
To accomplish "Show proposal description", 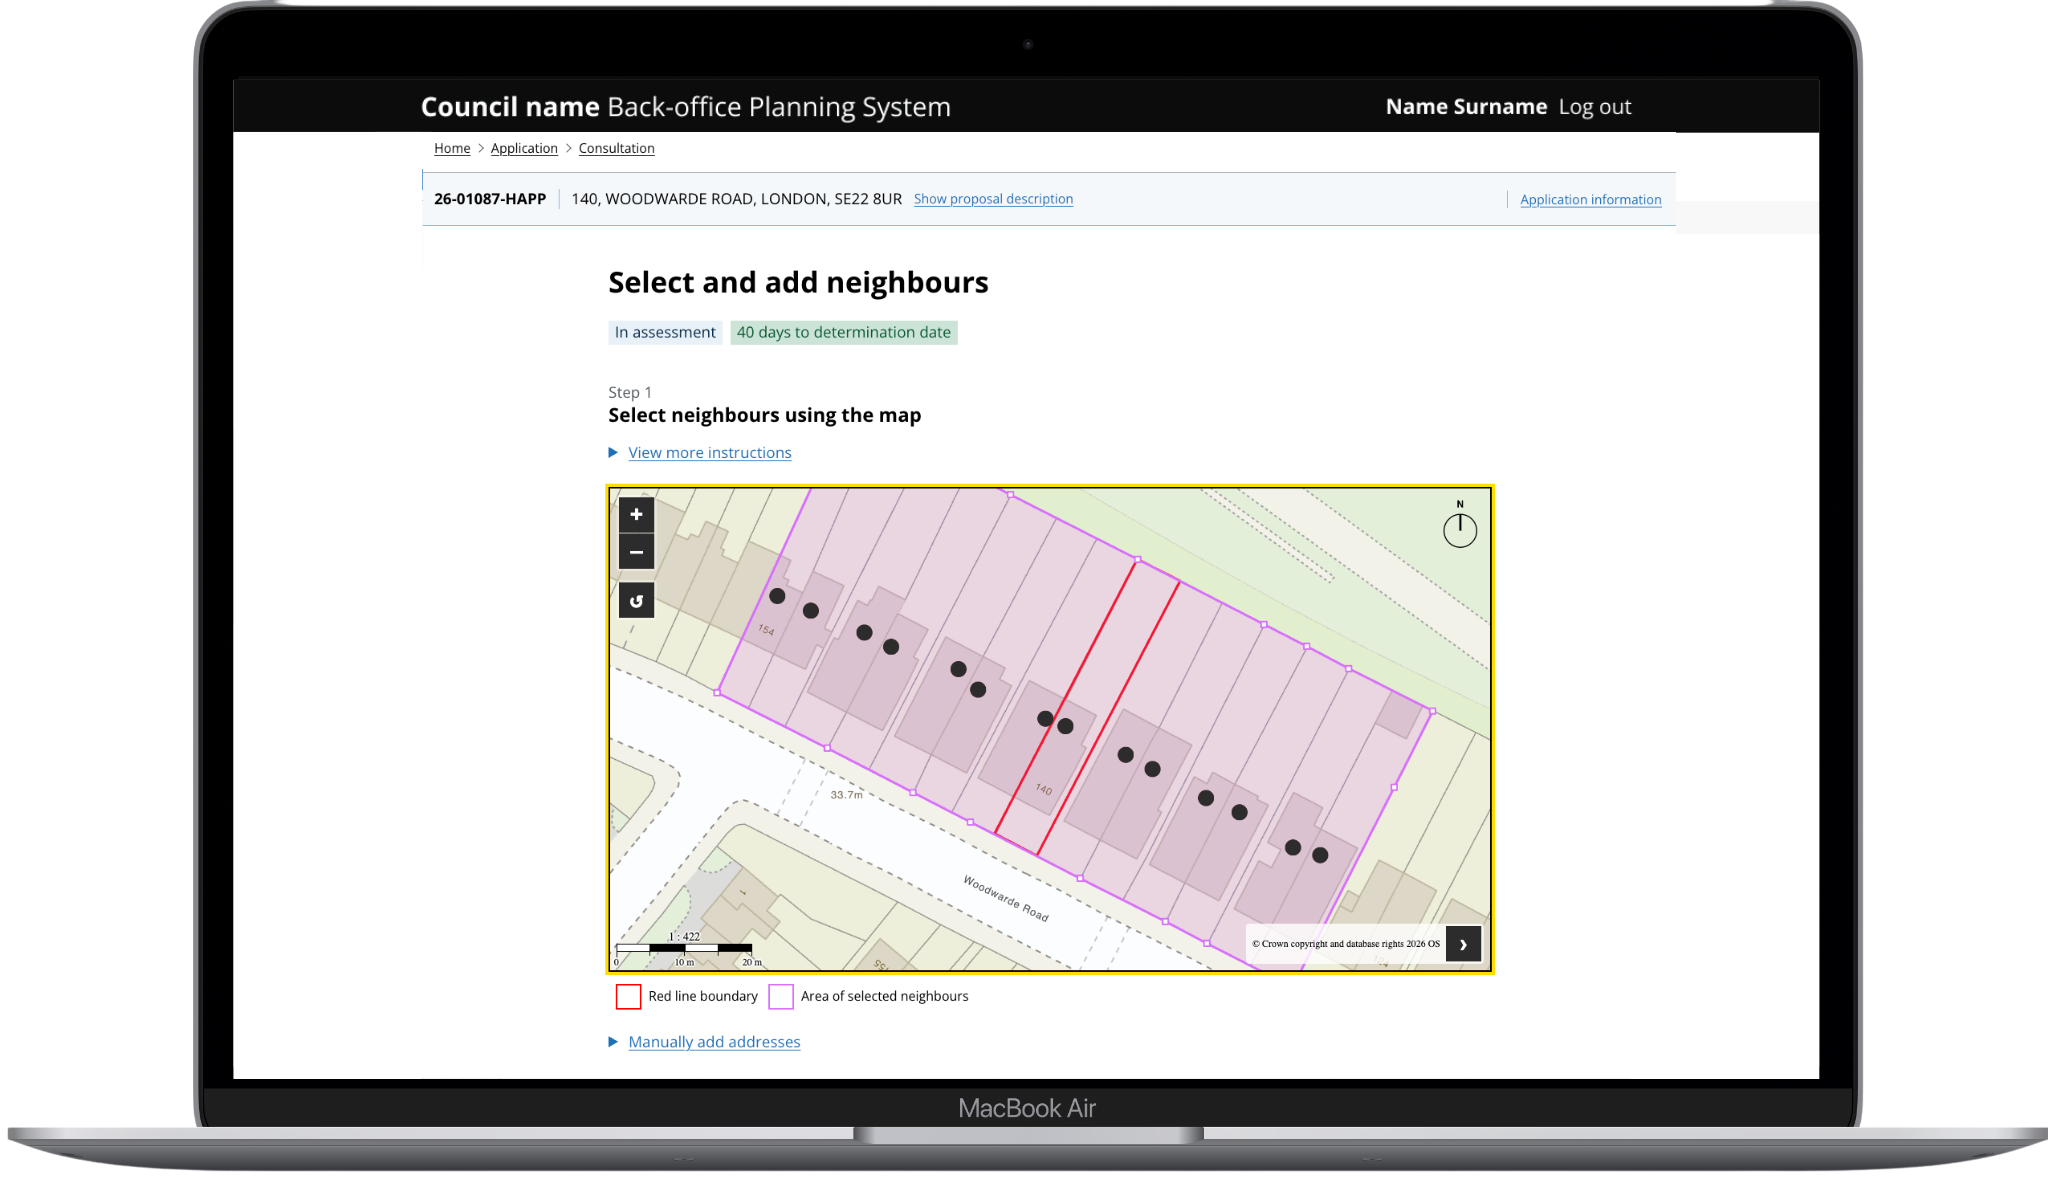I will tap(992, 199).
